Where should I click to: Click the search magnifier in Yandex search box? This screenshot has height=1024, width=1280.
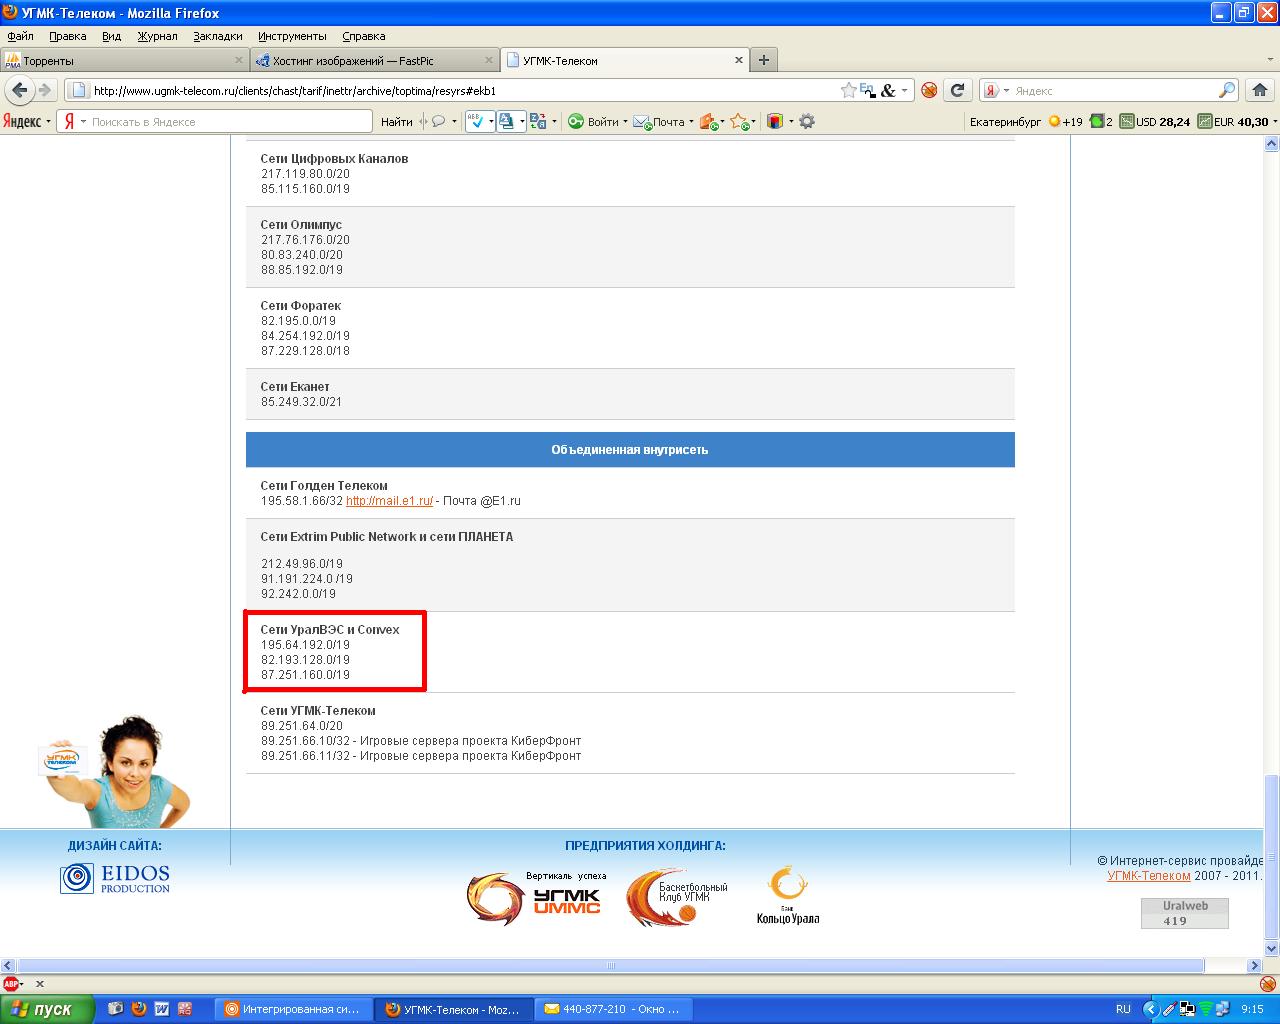coord(1227,90)
